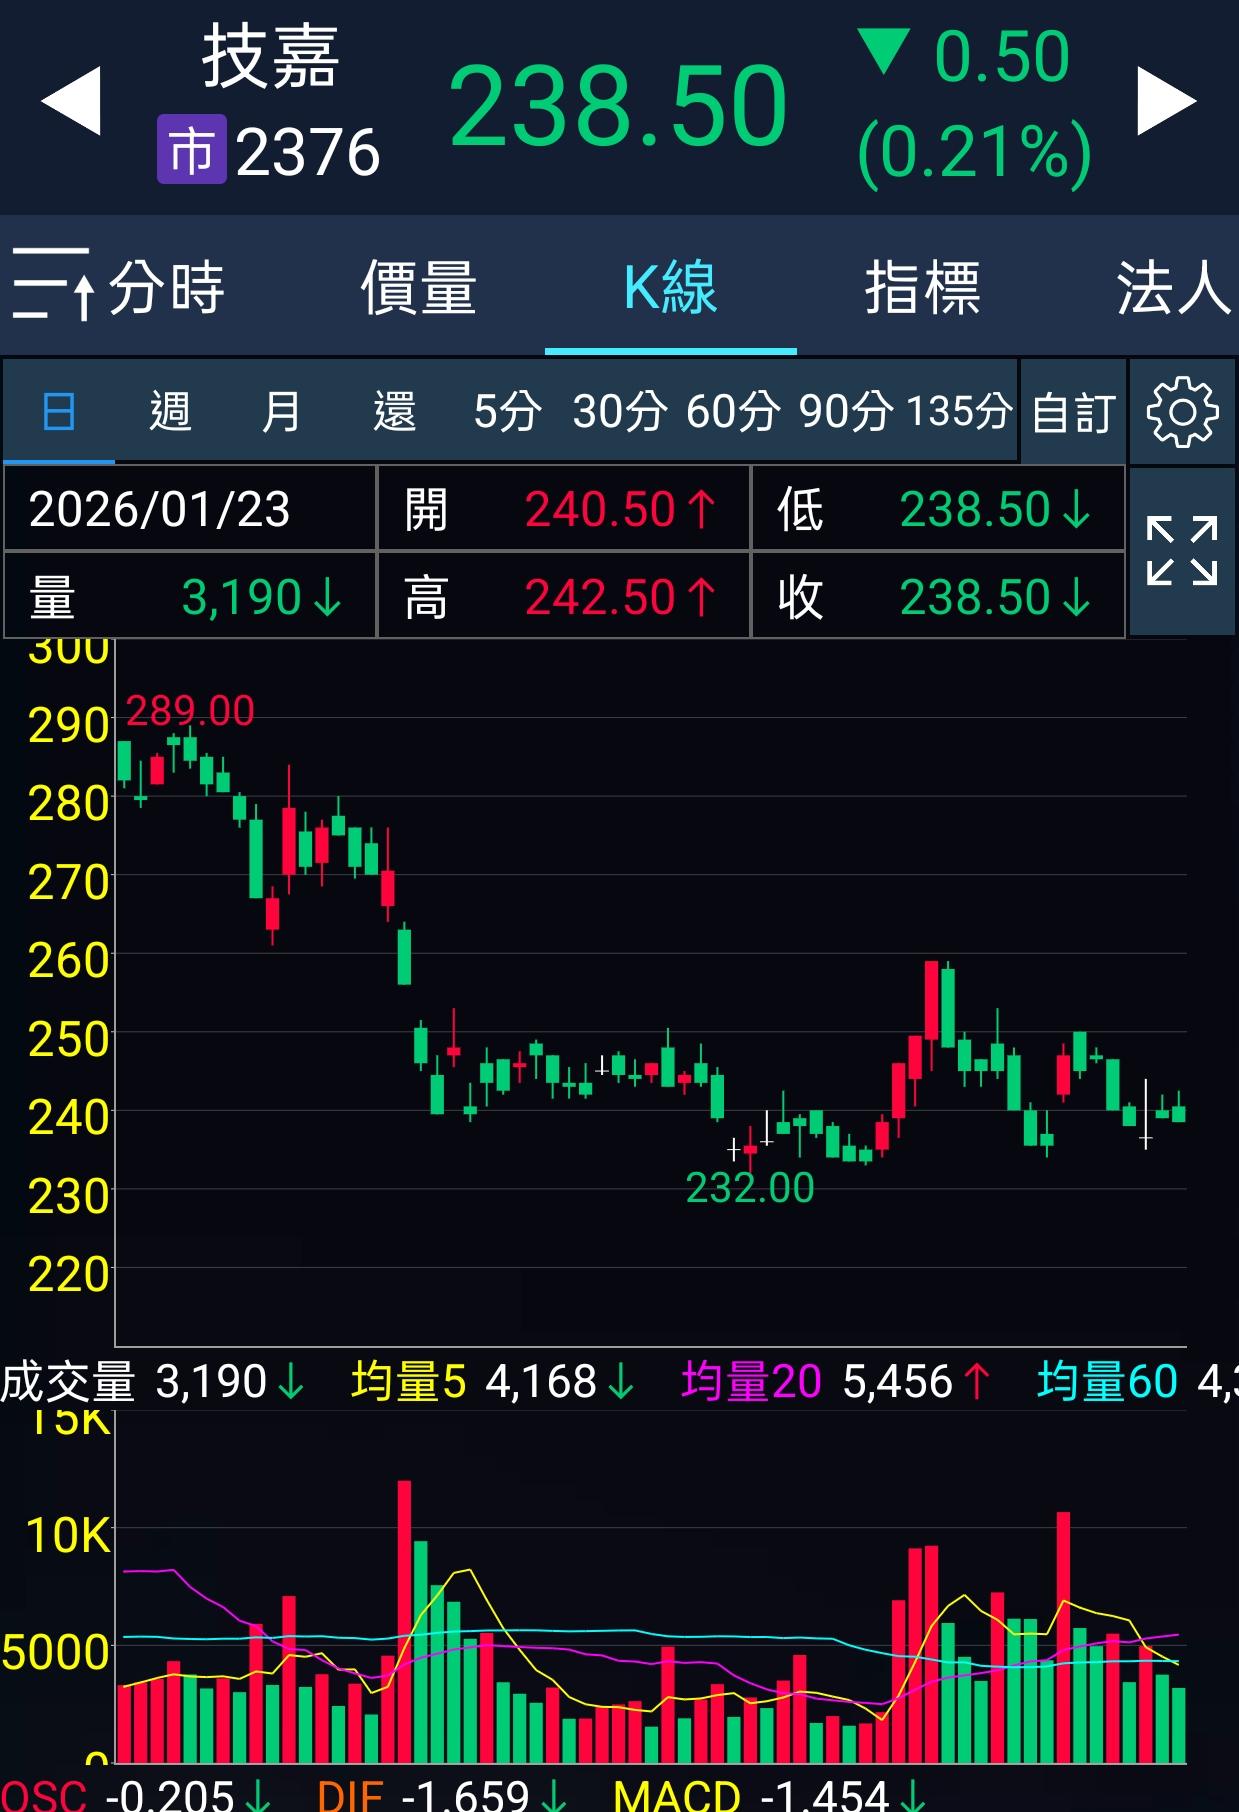Select 90分 interval

pyautogui.click(x=846, y=412)
